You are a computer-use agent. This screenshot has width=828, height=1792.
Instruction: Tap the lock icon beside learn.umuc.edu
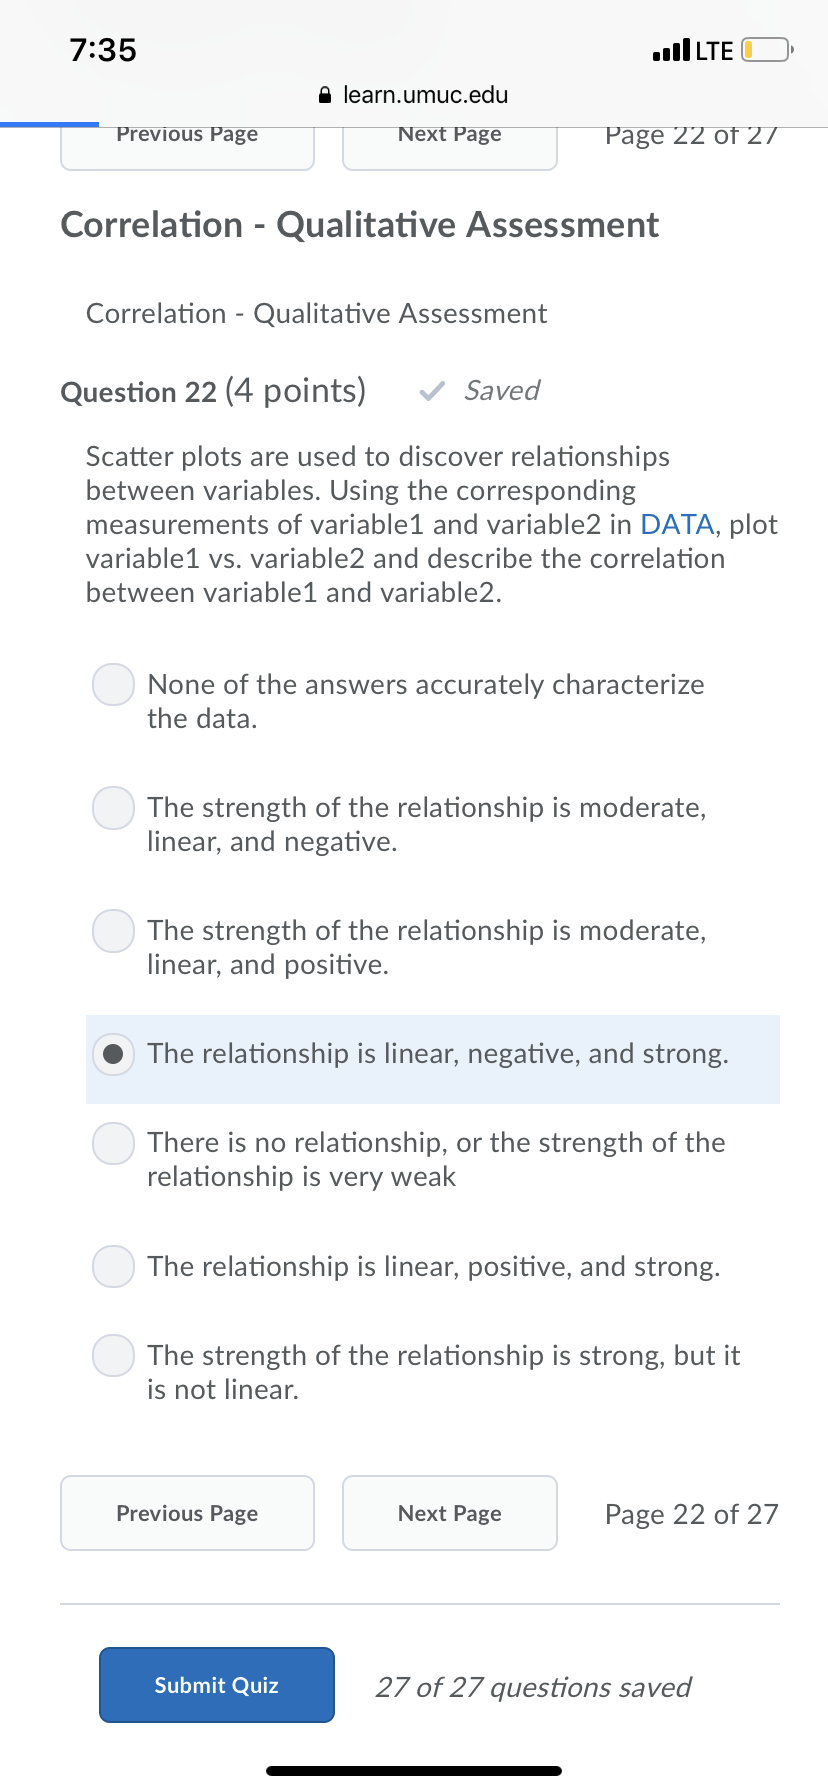point(324,96)
